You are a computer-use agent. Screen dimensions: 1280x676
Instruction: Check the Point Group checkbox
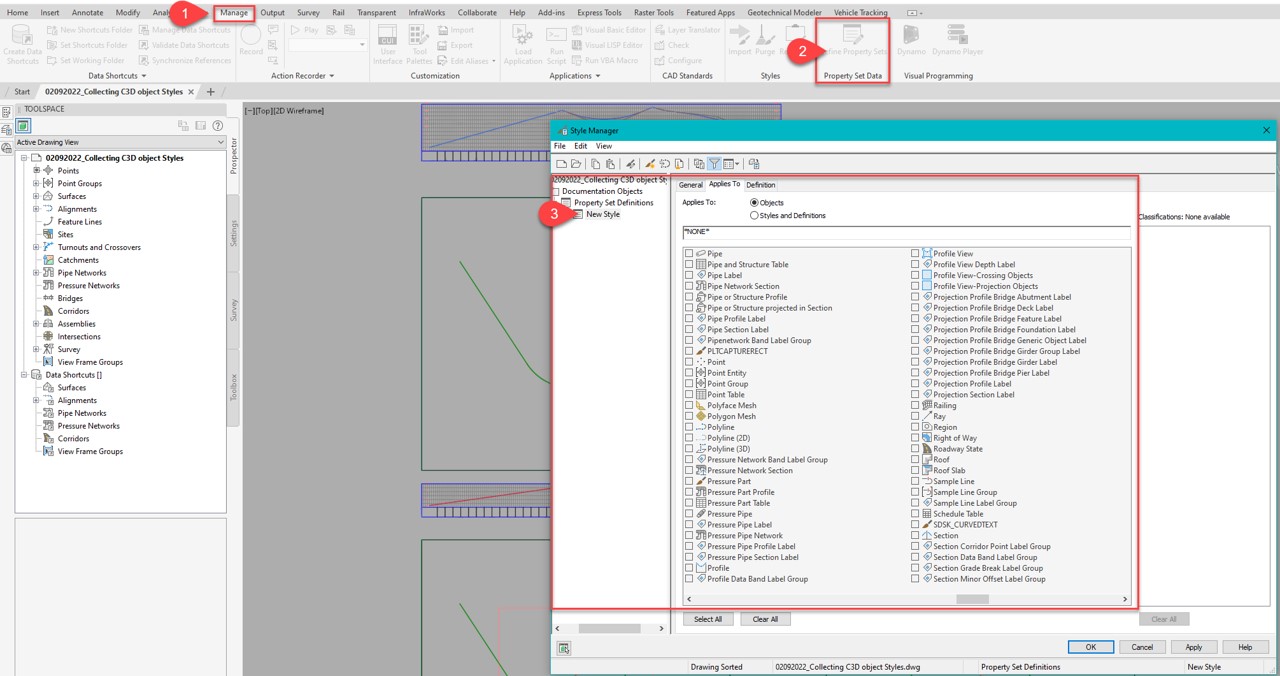point(689,384)
